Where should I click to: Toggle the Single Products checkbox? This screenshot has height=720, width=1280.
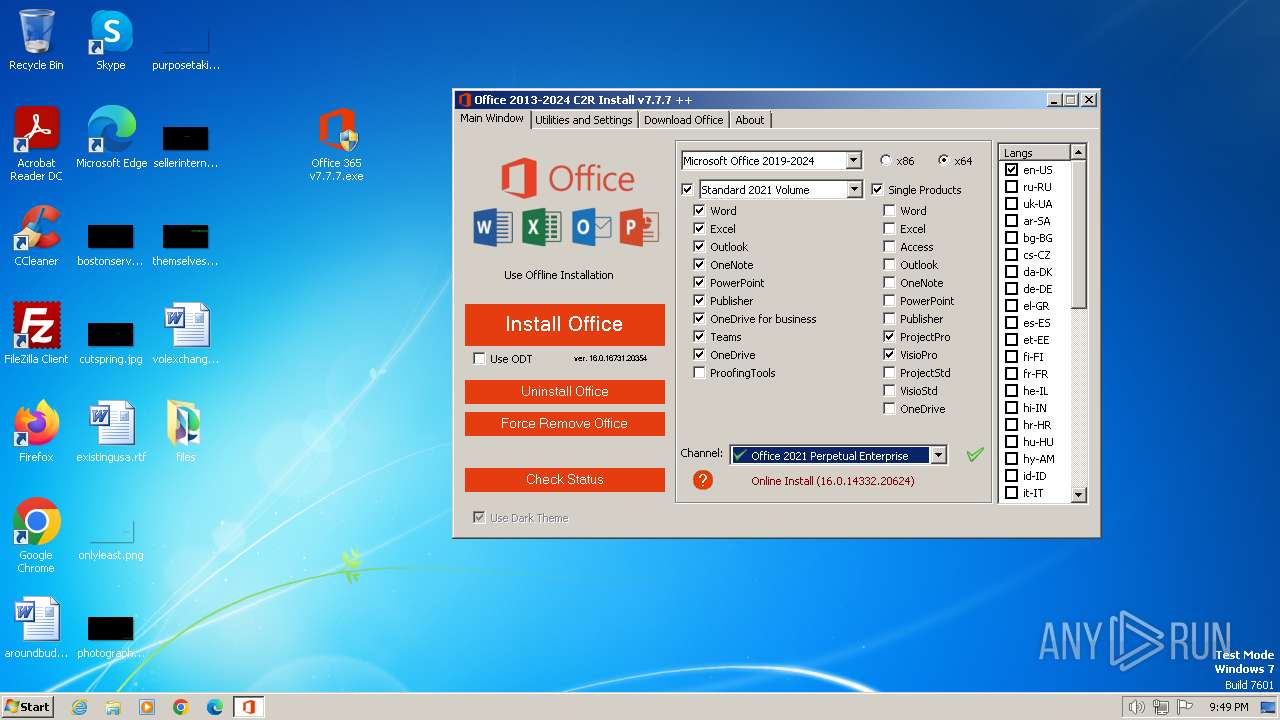(877, 189)
